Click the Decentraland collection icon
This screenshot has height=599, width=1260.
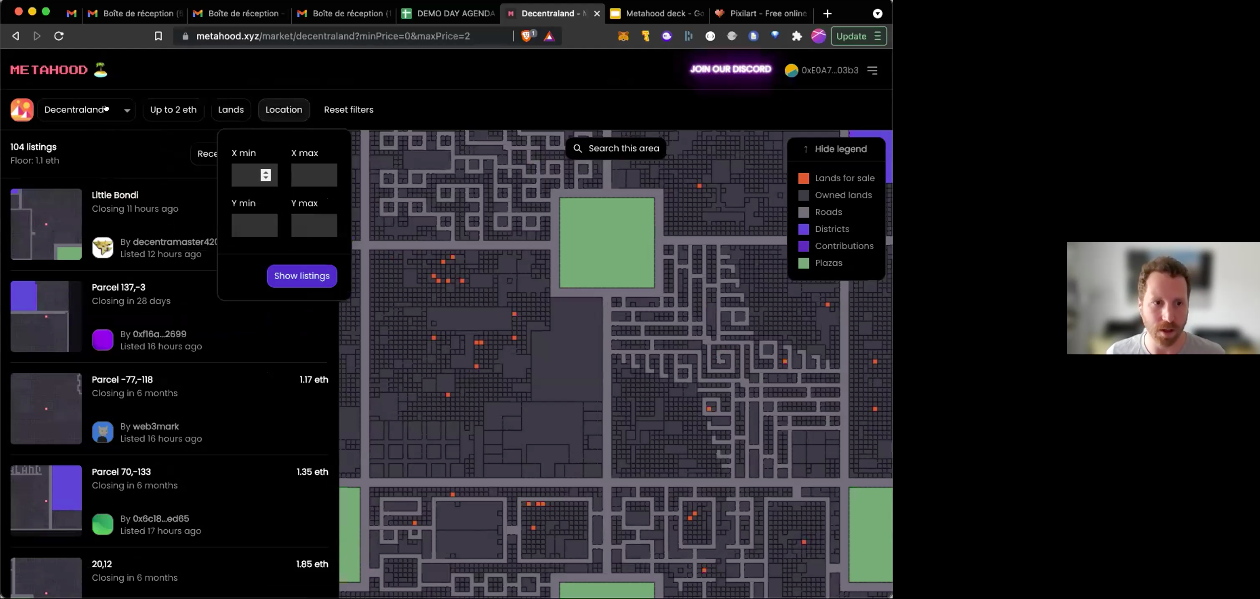coord(22,110)
